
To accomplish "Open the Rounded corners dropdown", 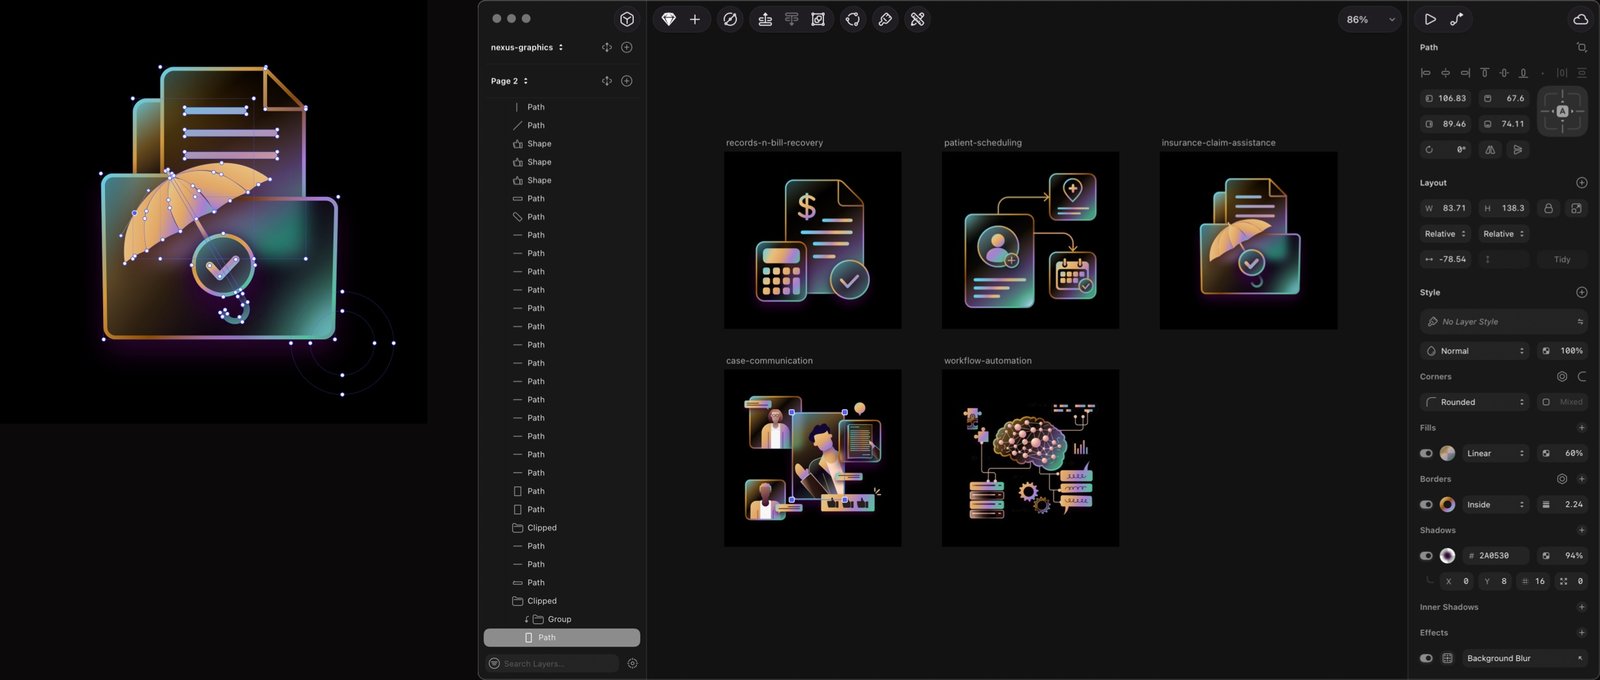I will [1475, 402].
